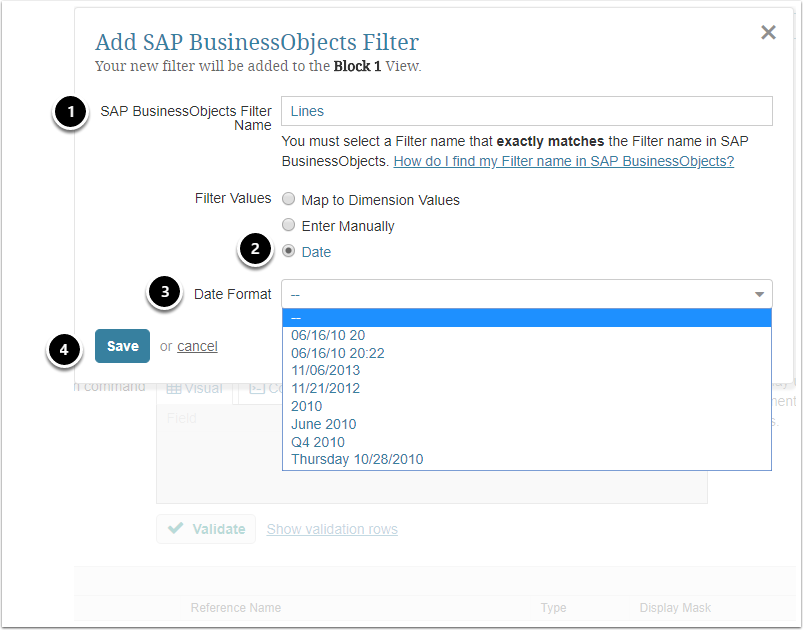Select Map to Dimension Values radio button

point(289,199)
